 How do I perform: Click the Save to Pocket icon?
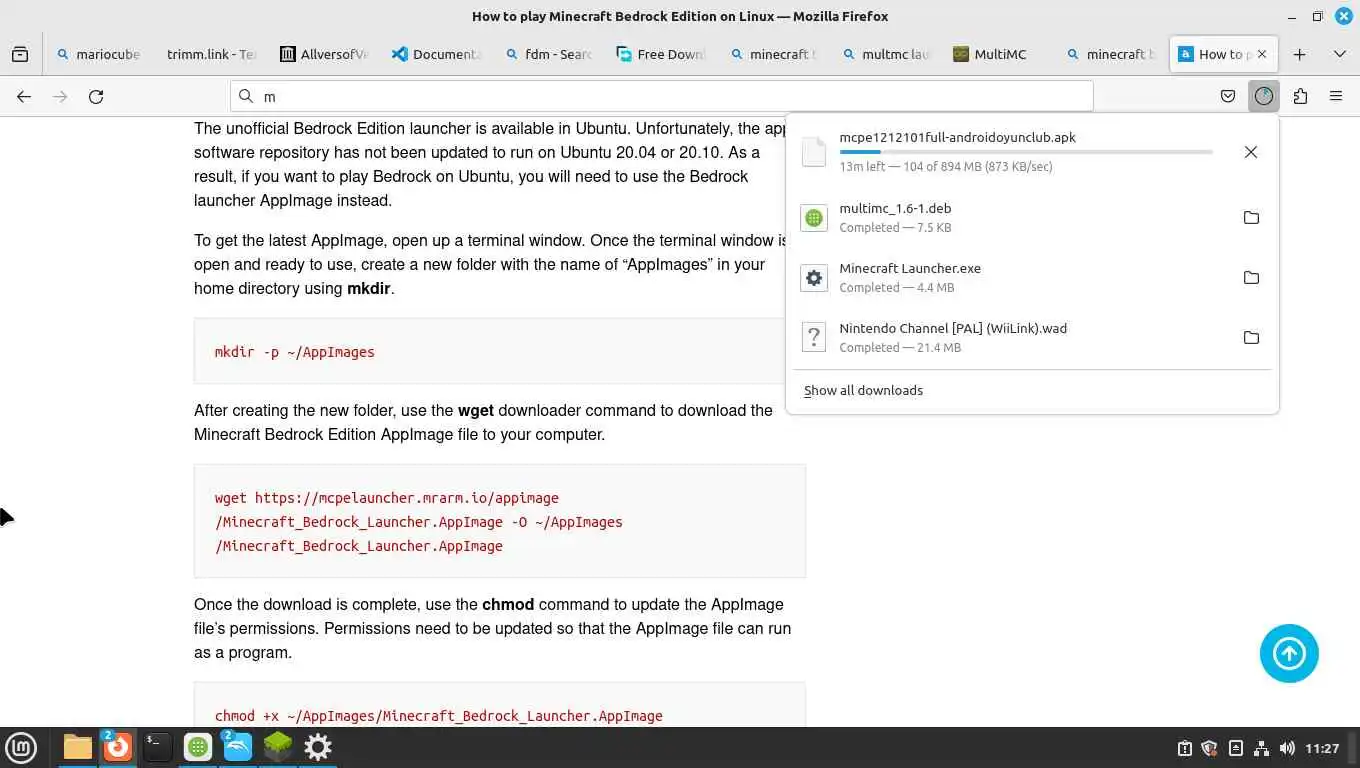(x=1228, y=96)
